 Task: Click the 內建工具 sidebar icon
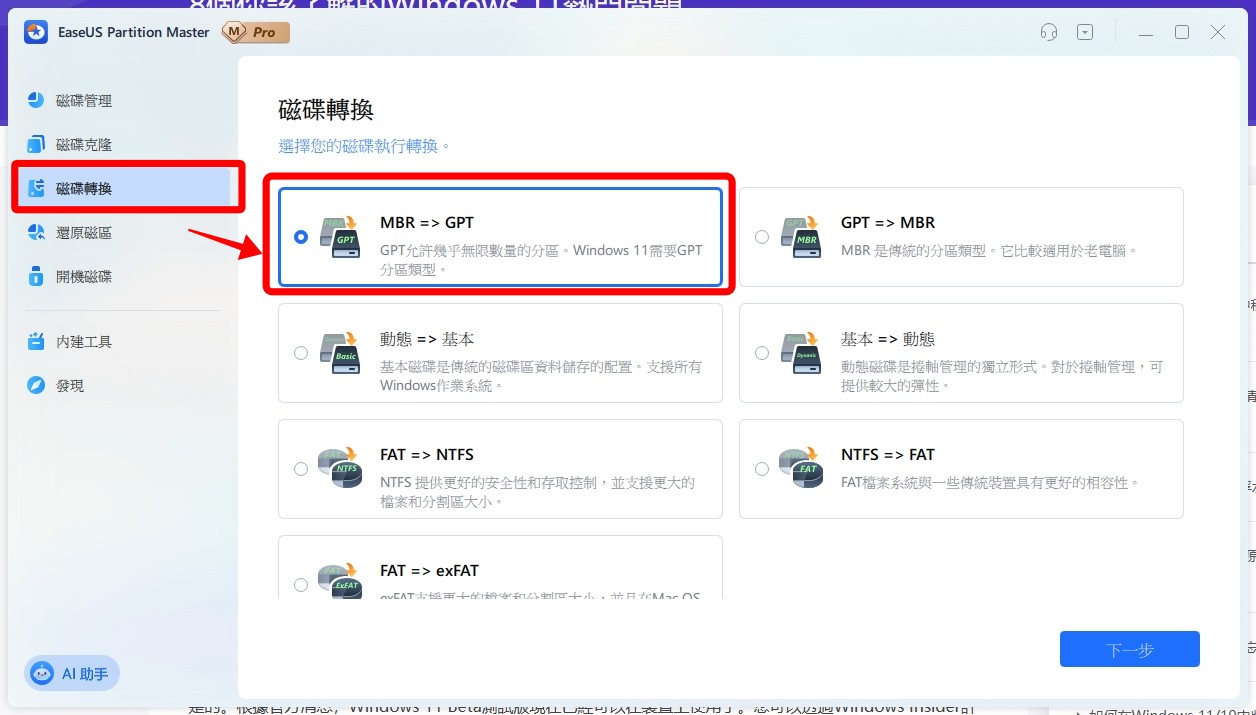(x=36, y=341)
